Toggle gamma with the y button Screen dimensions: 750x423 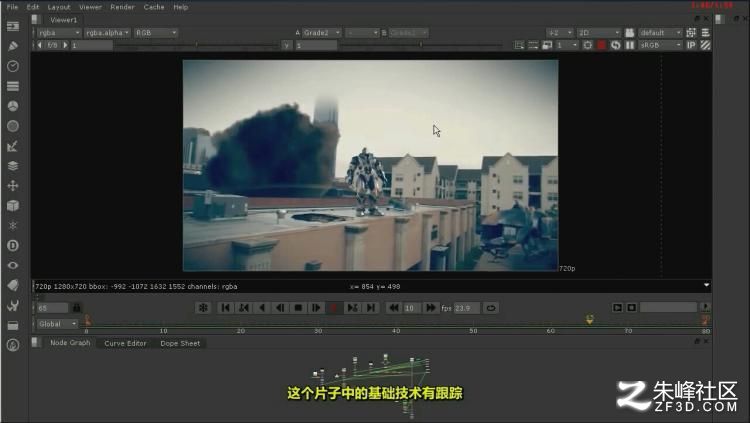[x=287, y=45]
